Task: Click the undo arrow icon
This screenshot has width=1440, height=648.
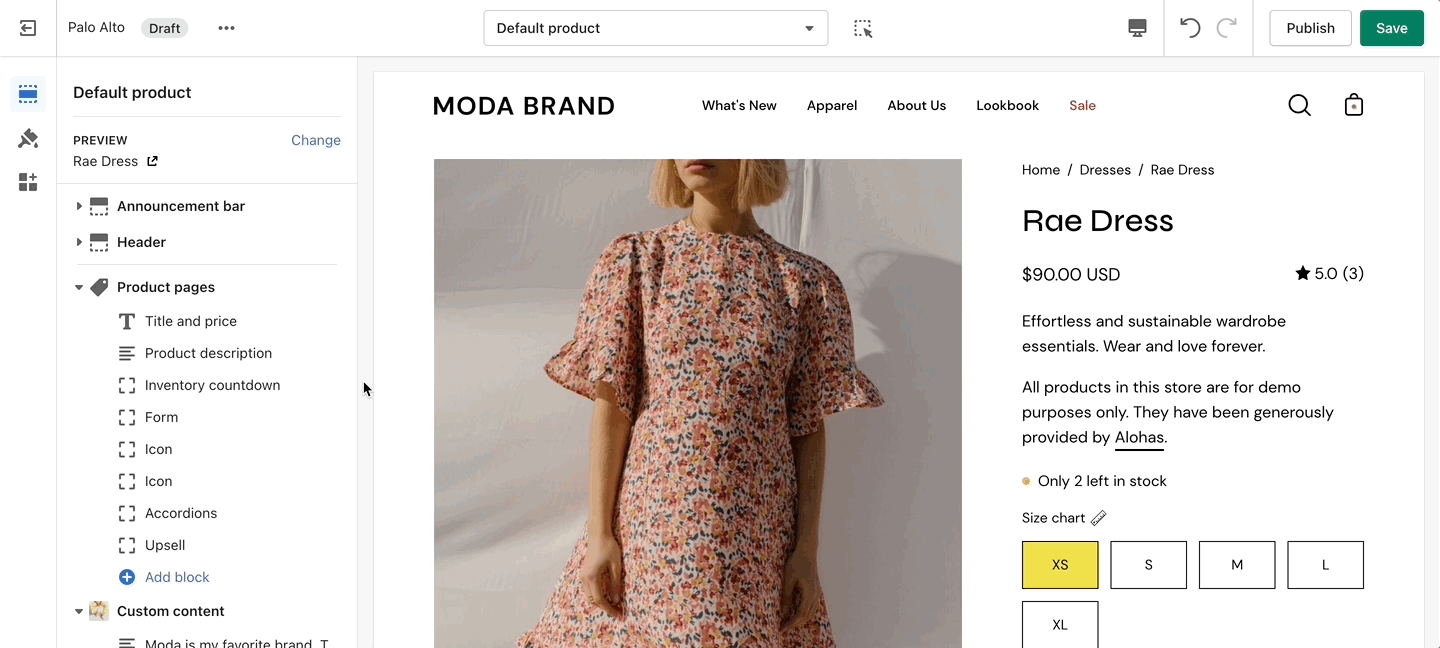Action: (1190, 28)
